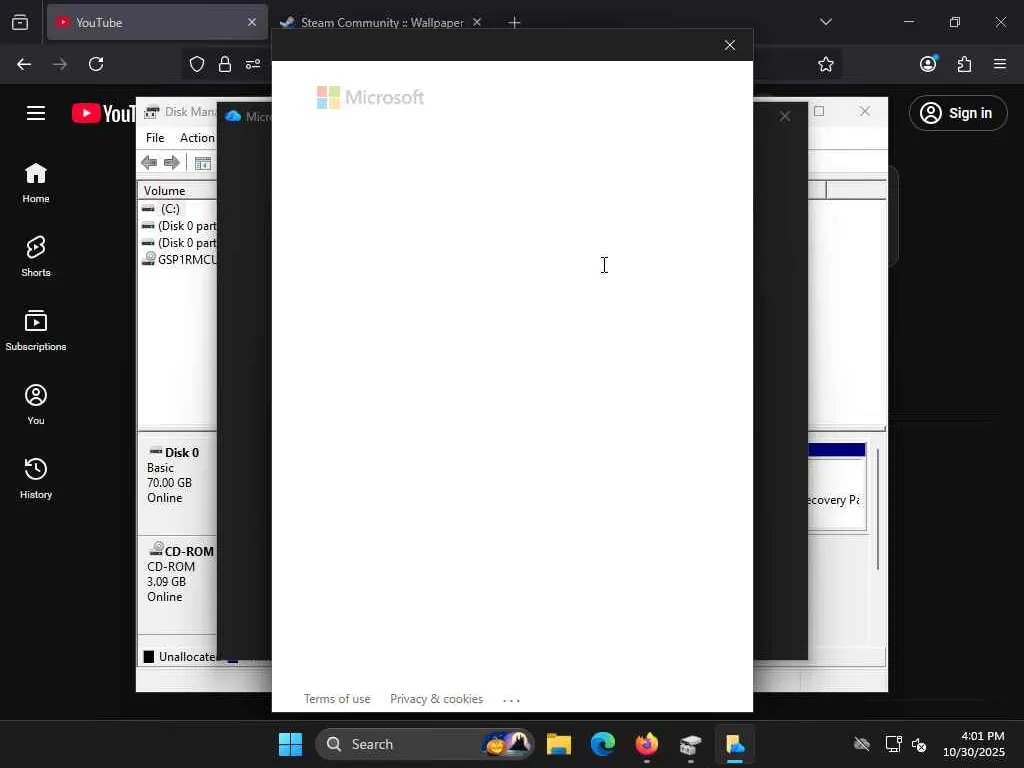This screenshot has height=768, width=1024.
Task: Close the Microsoft sign-in dialog
Action: (x=729, y=45)
